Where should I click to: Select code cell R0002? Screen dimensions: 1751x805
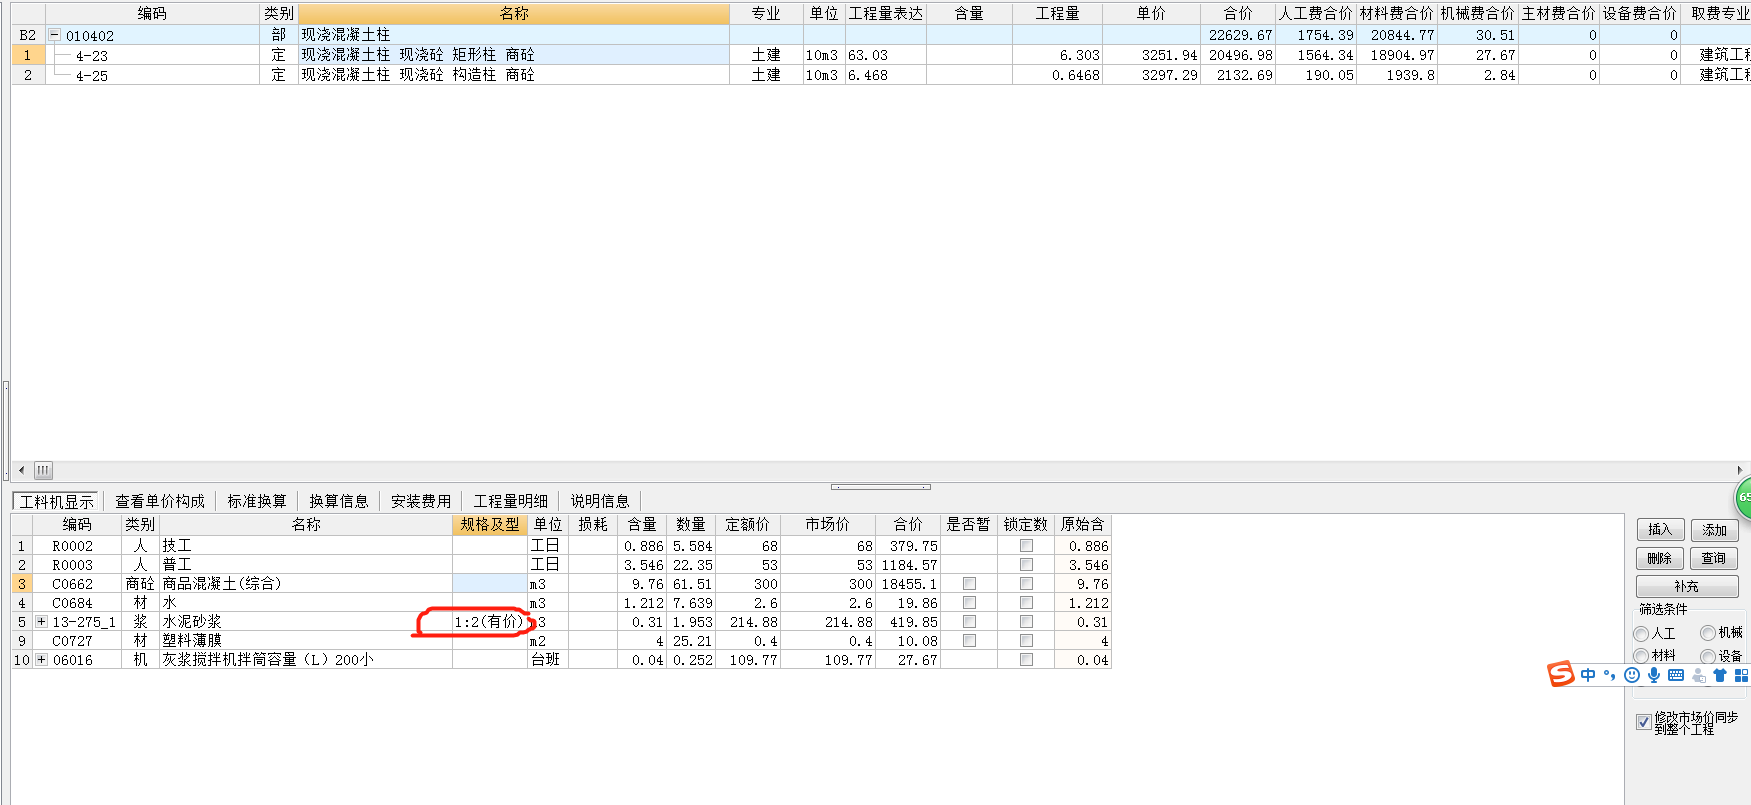point(77,546)
